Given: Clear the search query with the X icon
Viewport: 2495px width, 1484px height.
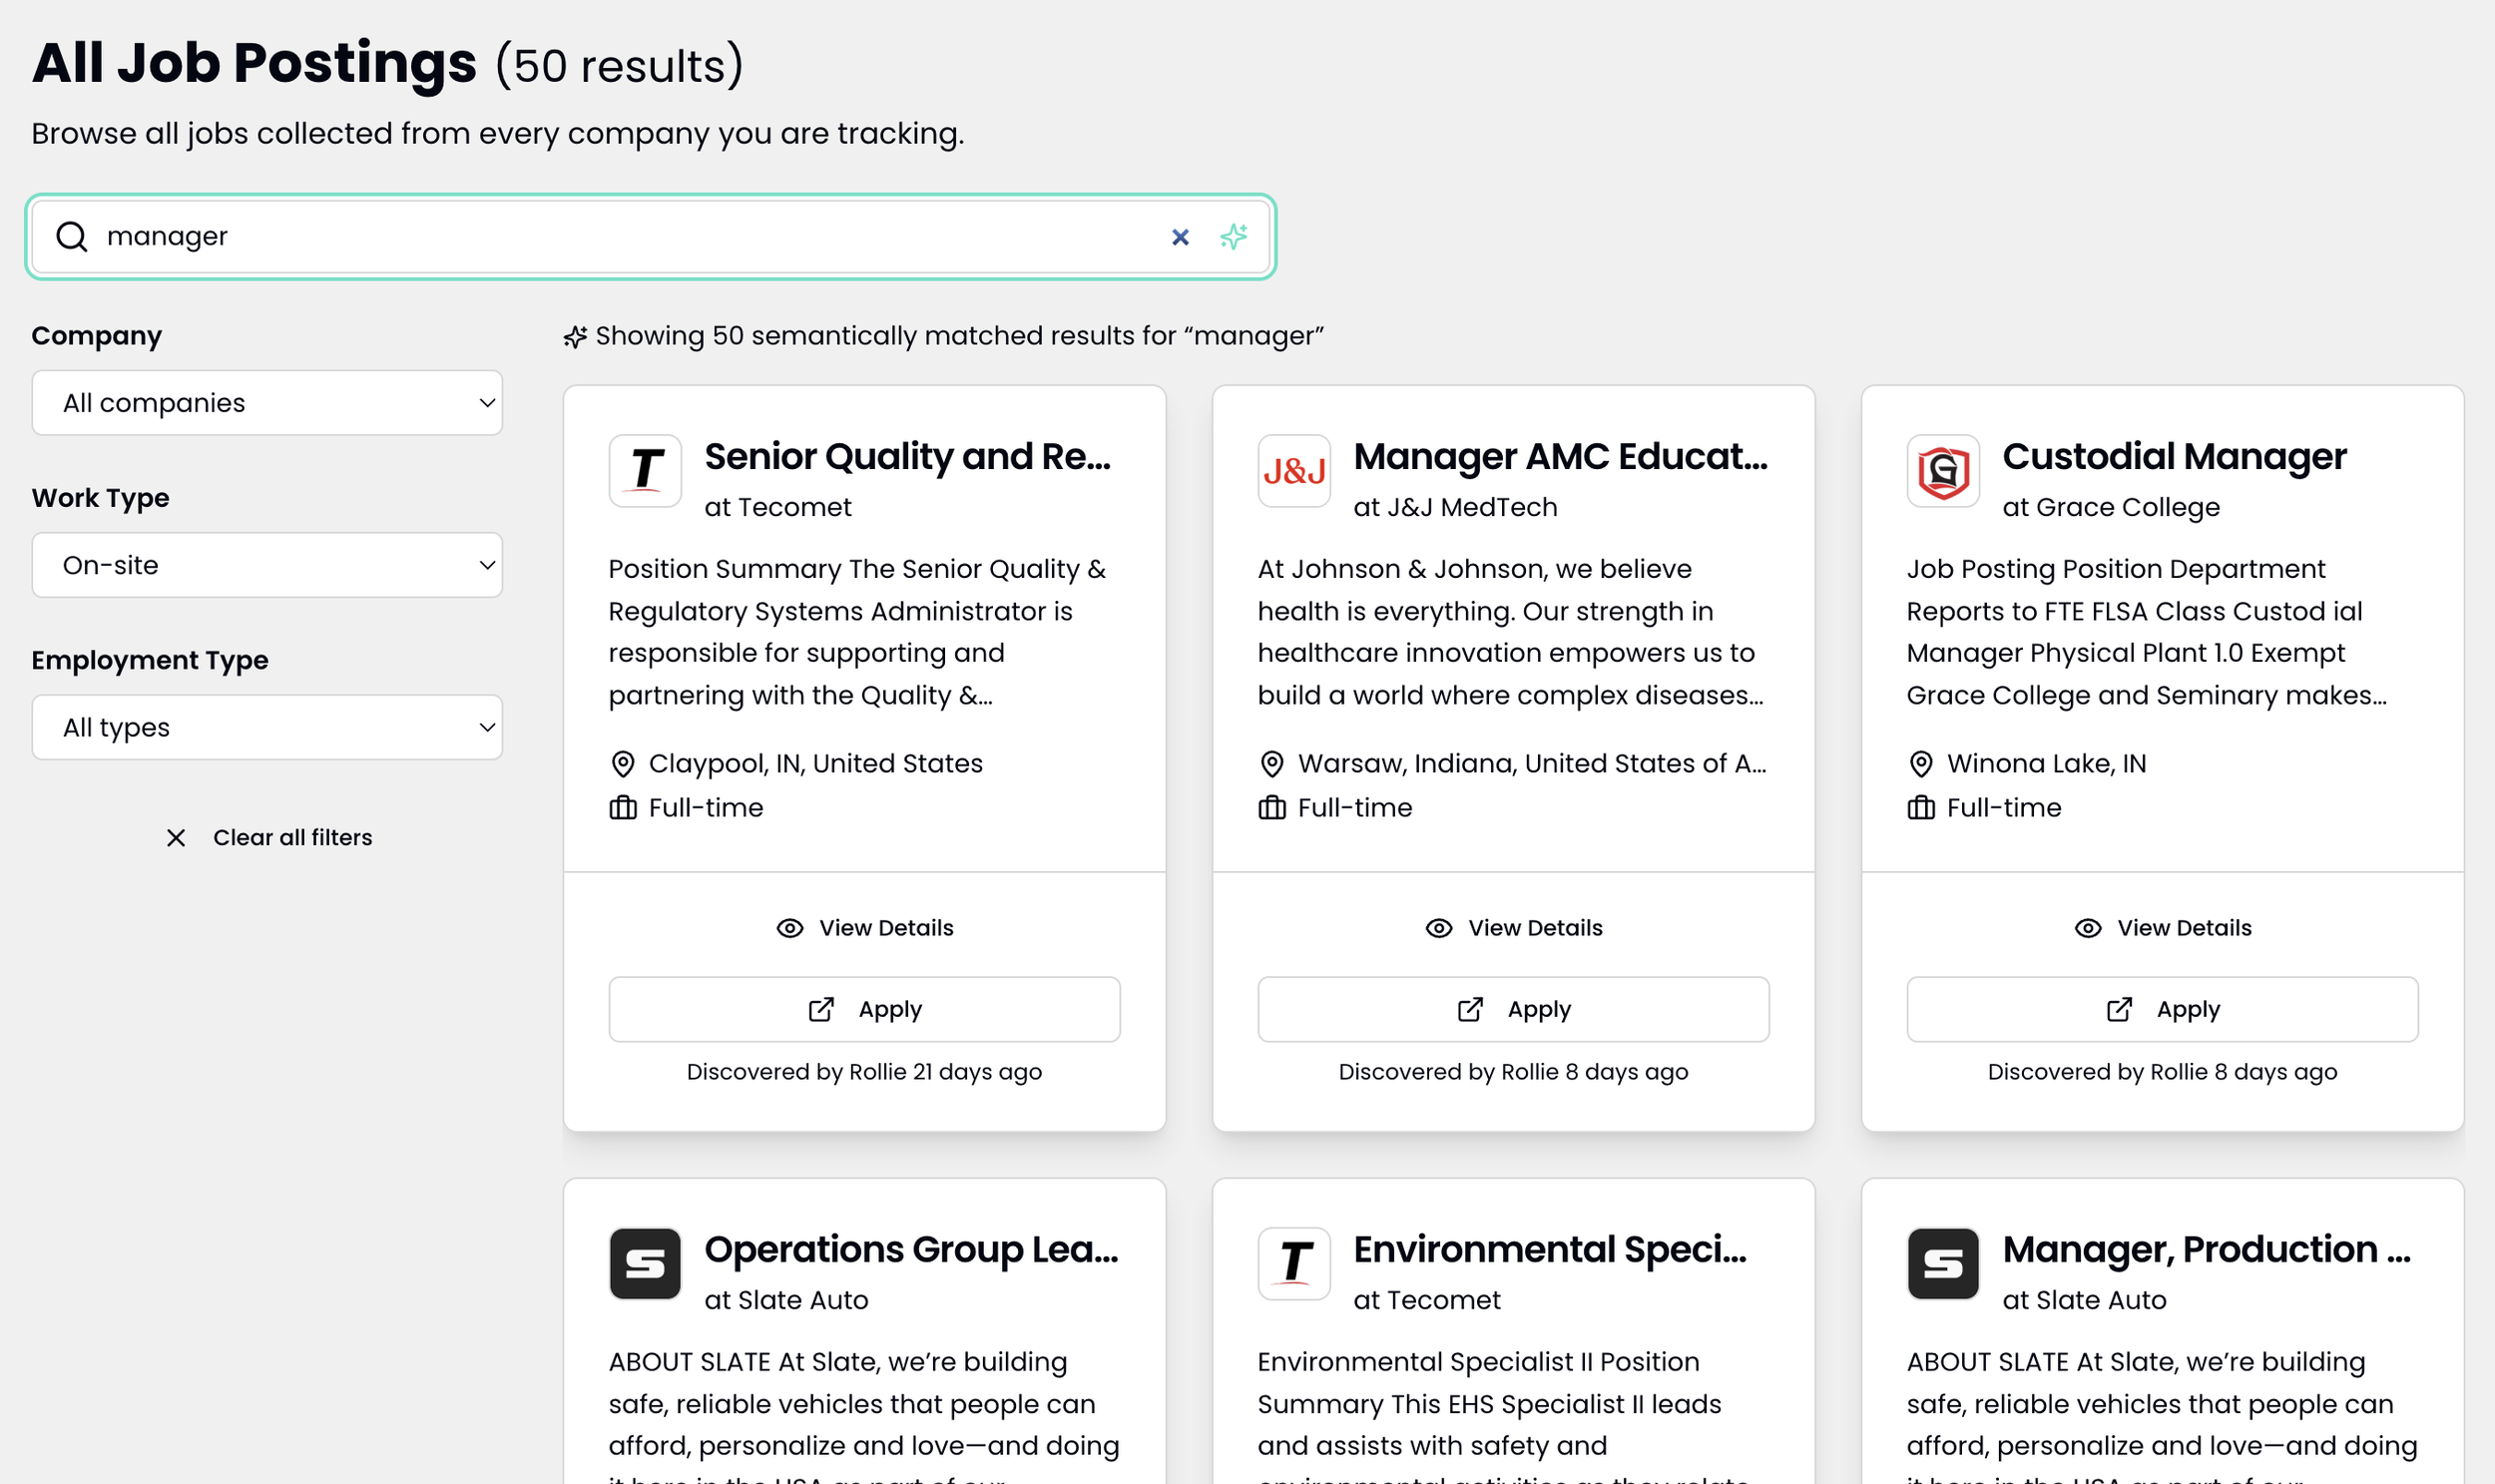Looking at the screenshot, I should point(1180,237).
